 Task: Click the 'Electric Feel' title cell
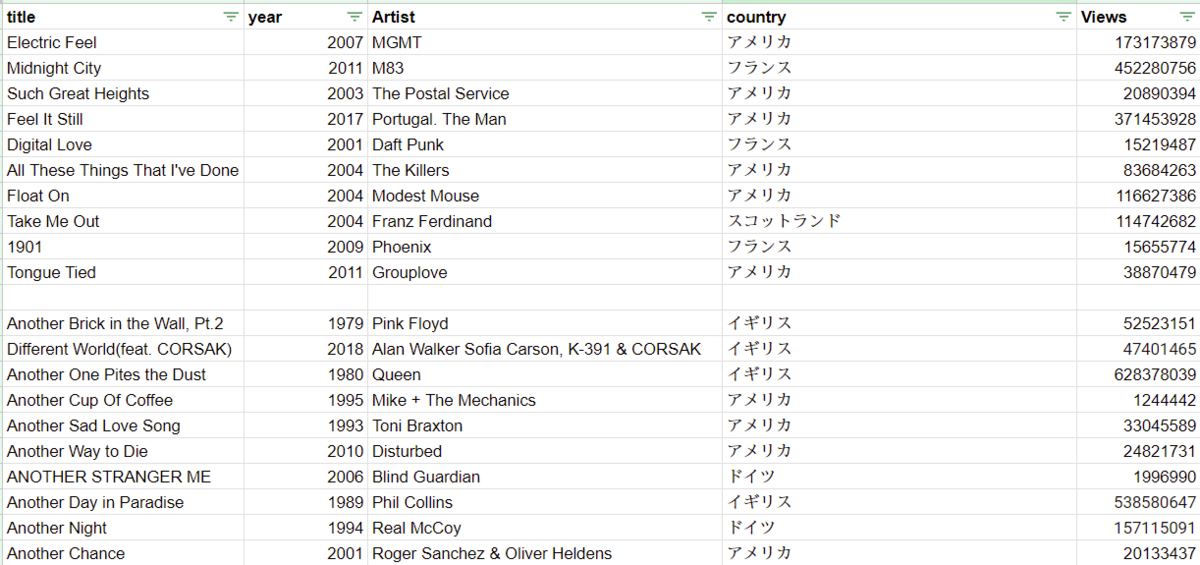123,43
